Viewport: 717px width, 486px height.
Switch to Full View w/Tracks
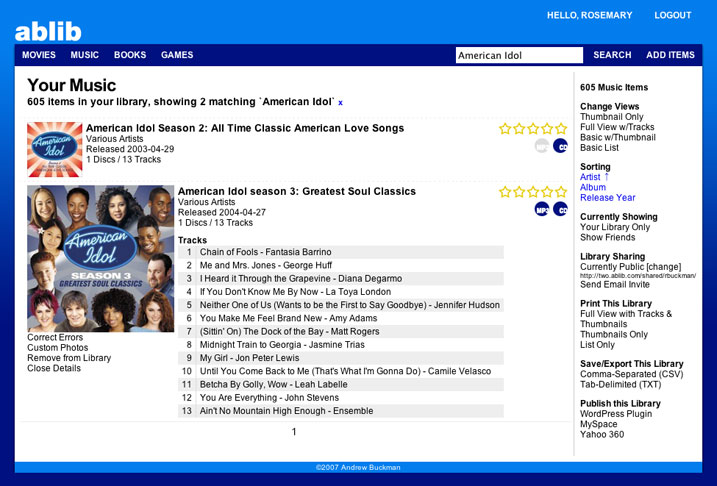[x=617, y=127]
